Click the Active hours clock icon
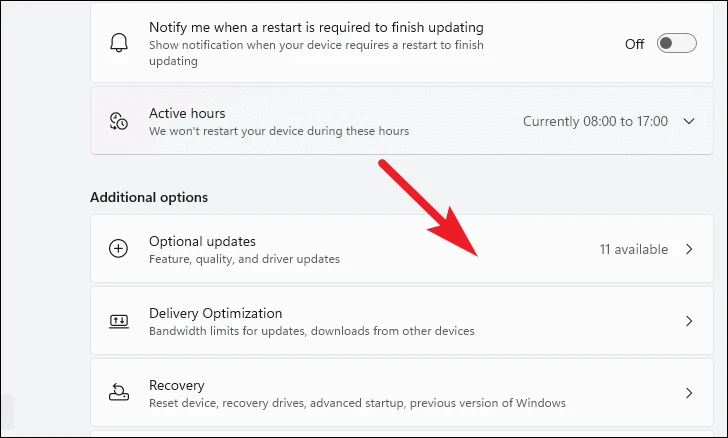Viewport: 728px width, 438px height. click(x=119, y=121)
